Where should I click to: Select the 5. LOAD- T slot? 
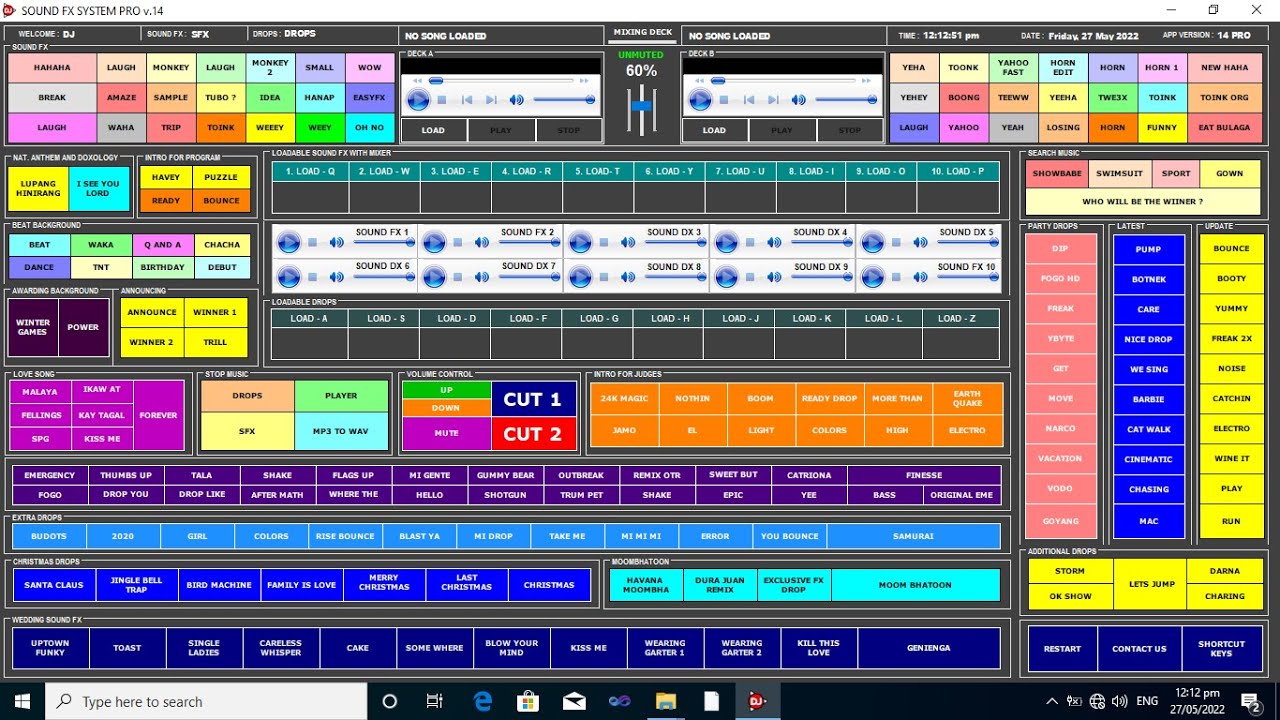click(598, 171)
